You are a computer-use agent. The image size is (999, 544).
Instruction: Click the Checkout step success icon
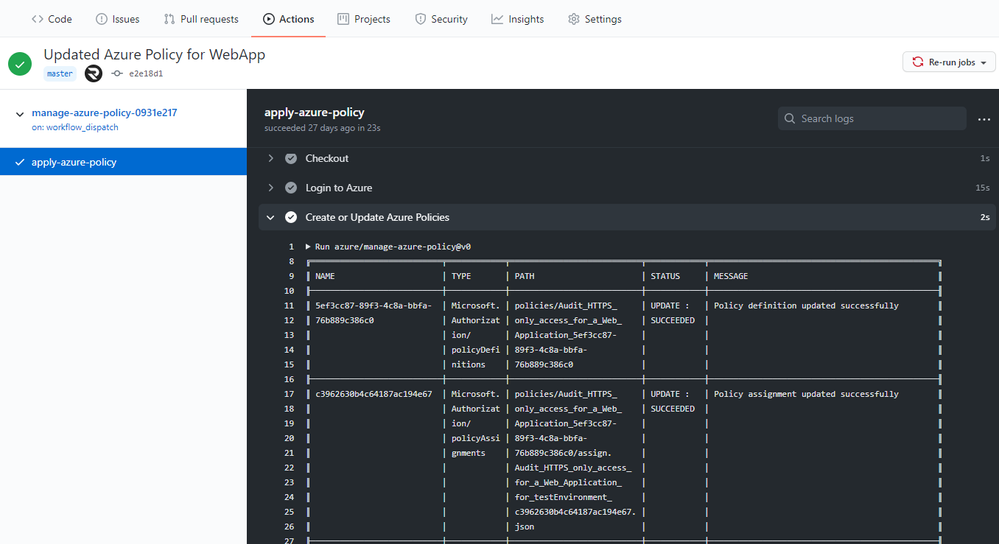(291, 159)
